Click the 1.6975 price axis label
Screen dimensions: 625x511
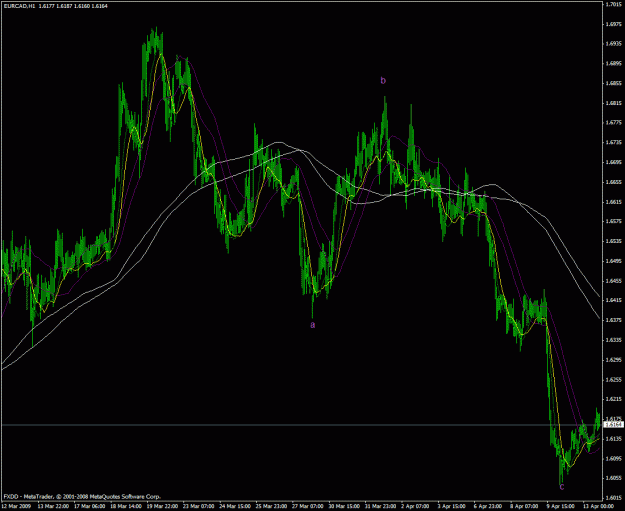[x=613, y=24]
